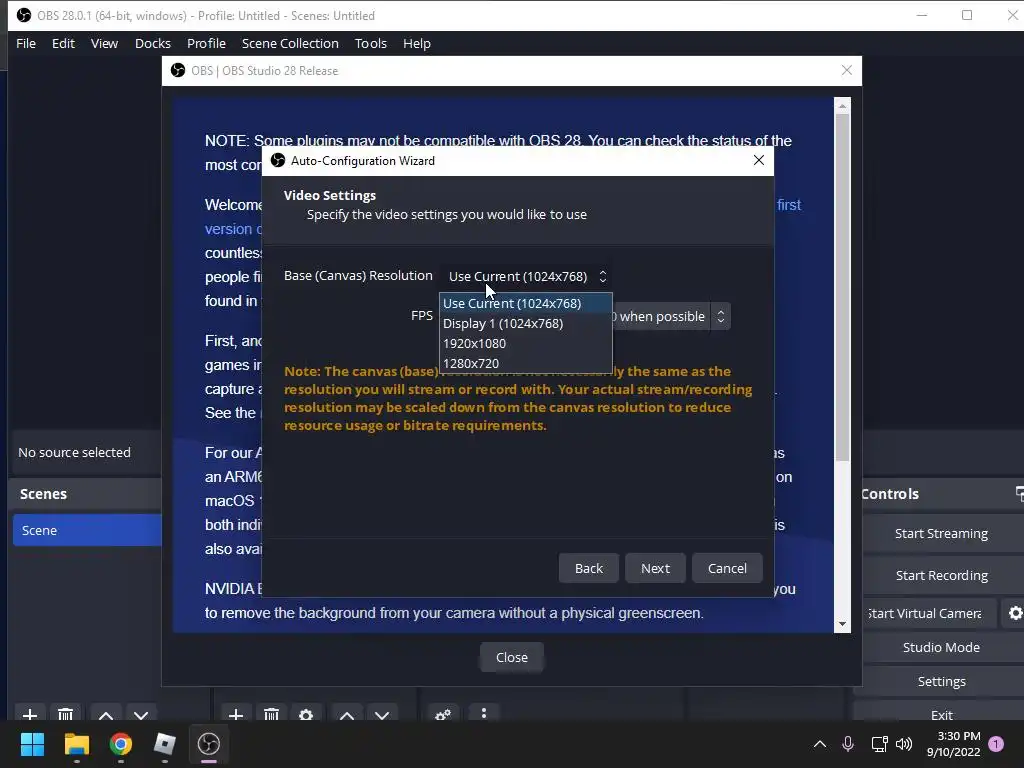Click Start Streaming button

click(941, 534)
